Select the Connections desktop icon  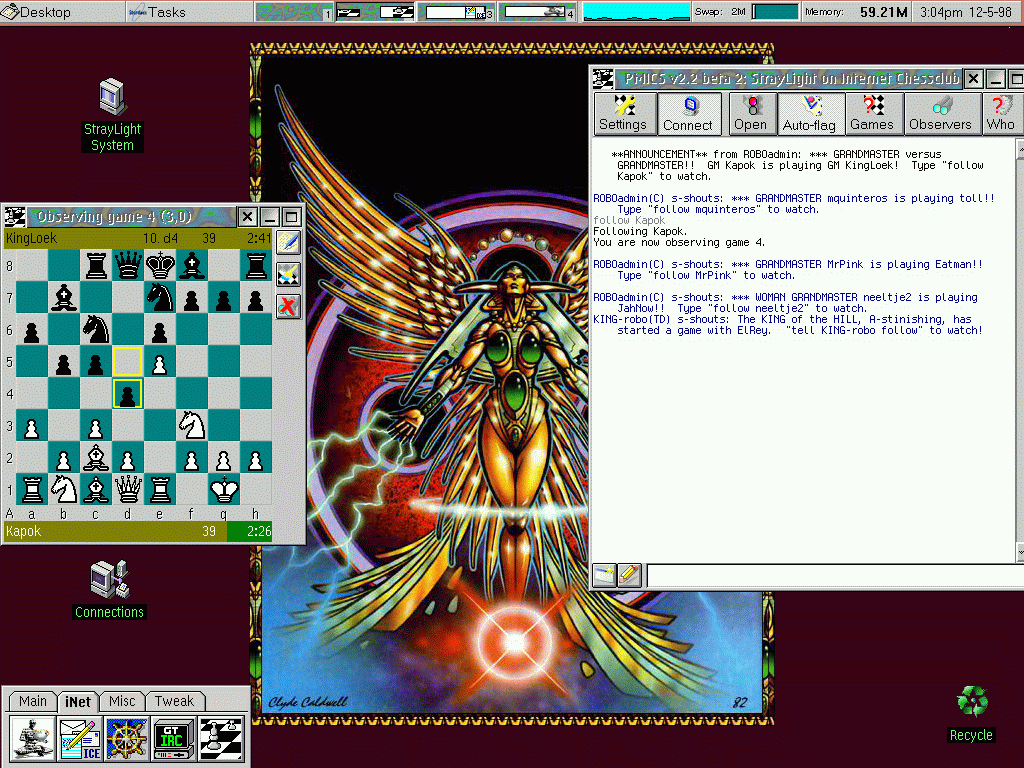tap(109, 590)
